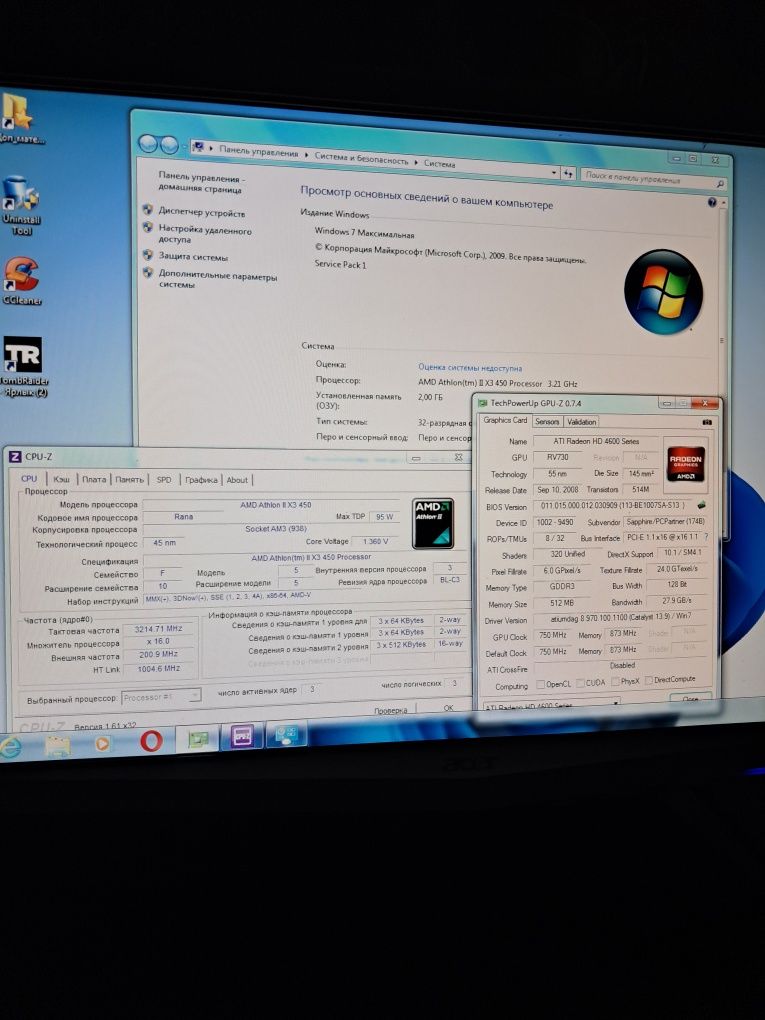Open the About tab in CPU-Z
The width and height of the screenshot is (765, 1020).
(x=237, y=480)
